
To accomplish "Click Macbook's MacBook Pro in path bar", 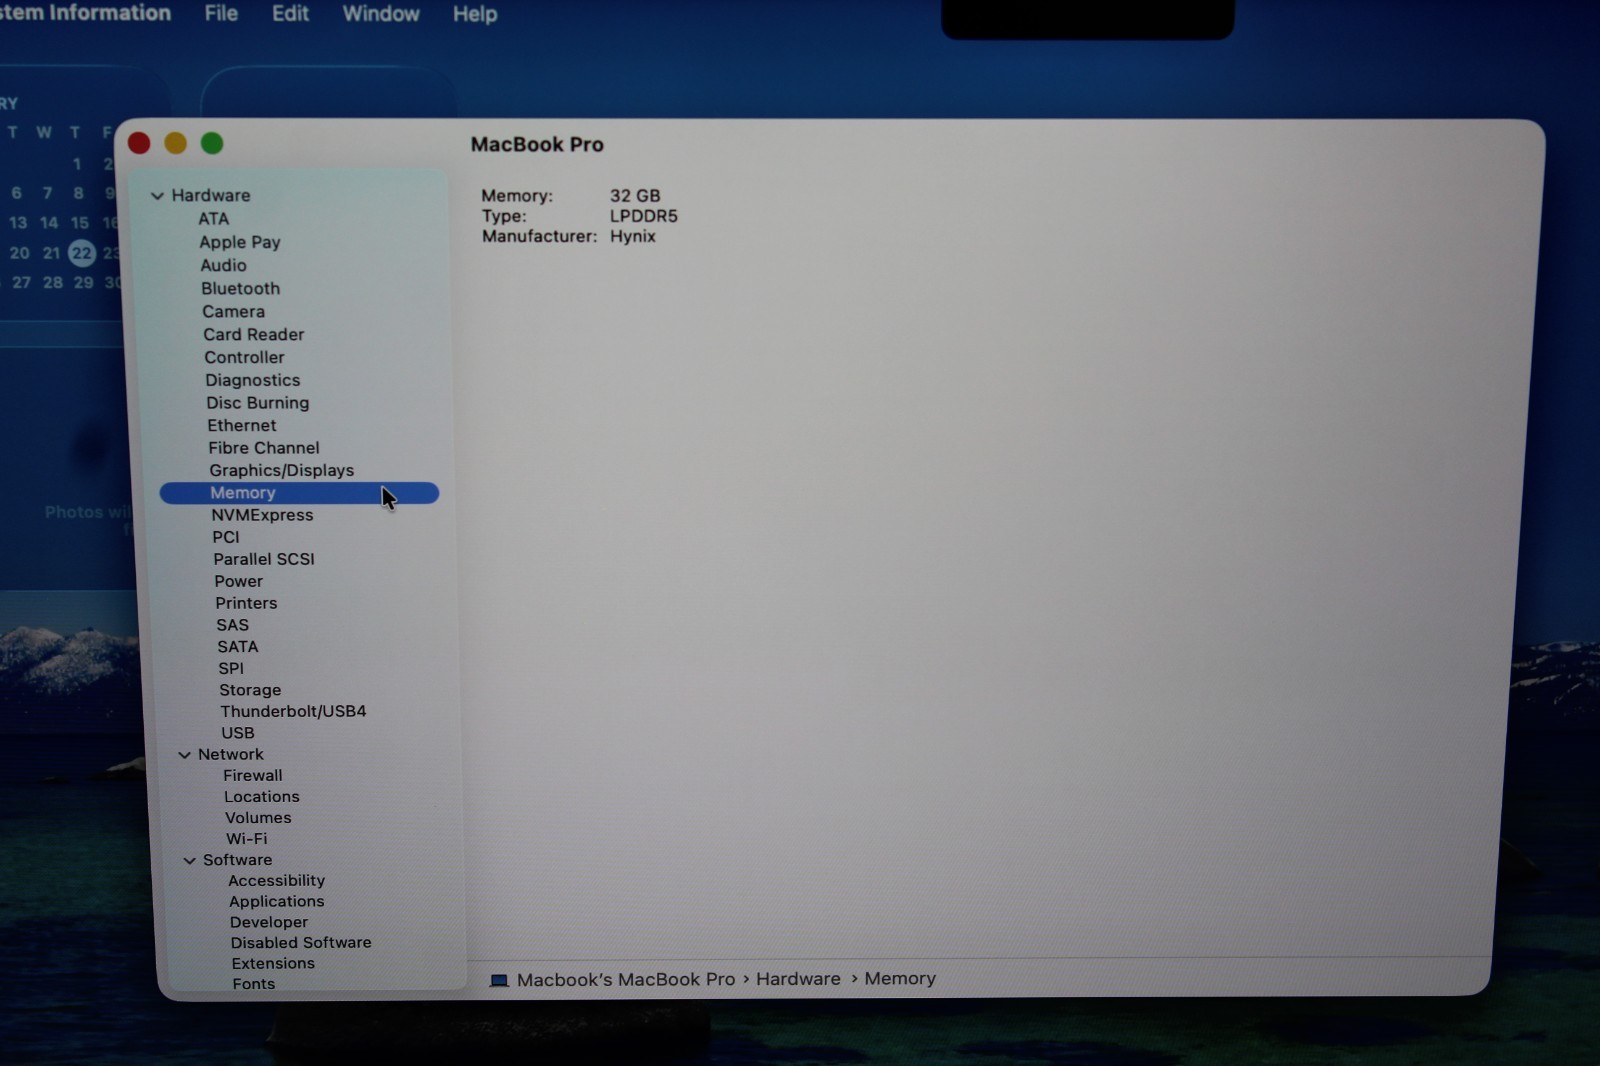I will click(625, 980).
